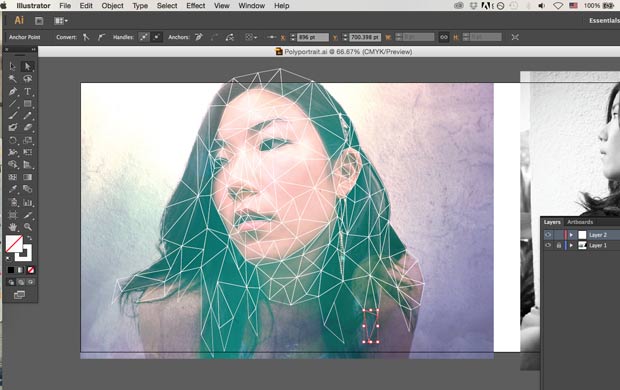Select the Pencil tool

(x=27, y=115)
